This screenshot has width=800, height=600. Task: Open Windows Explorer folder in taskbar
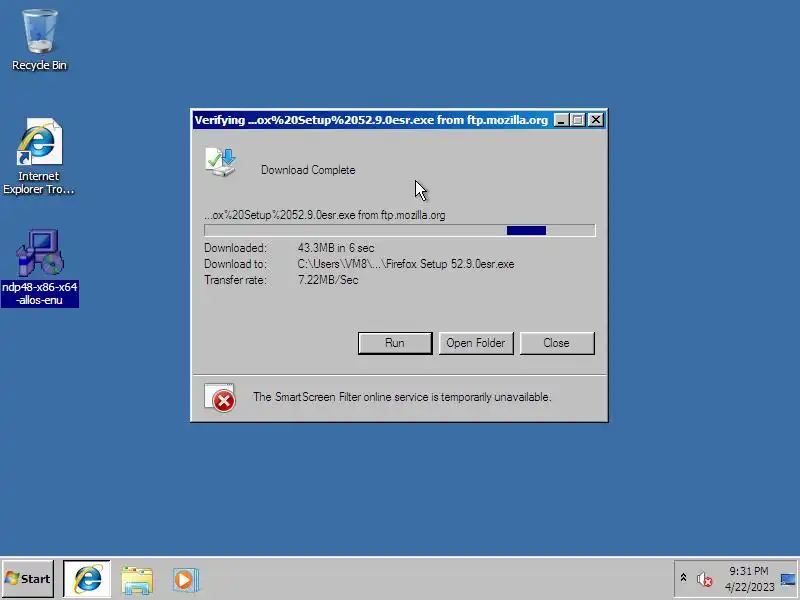(137, 580)
